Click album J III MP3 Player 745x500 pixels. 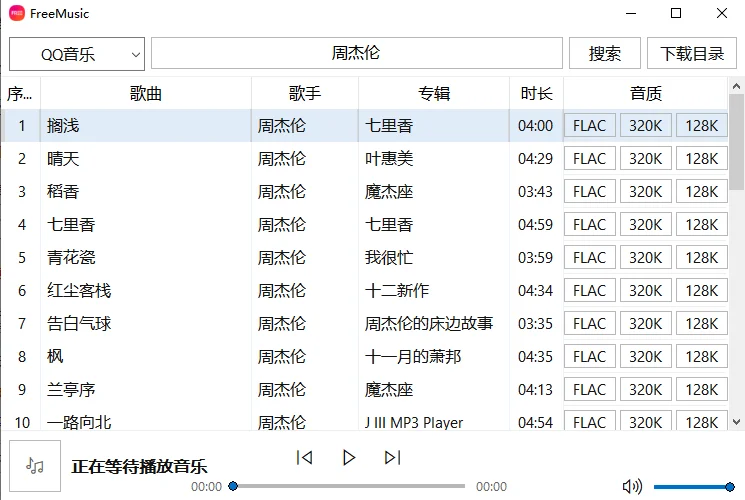[x=414, y=422]
